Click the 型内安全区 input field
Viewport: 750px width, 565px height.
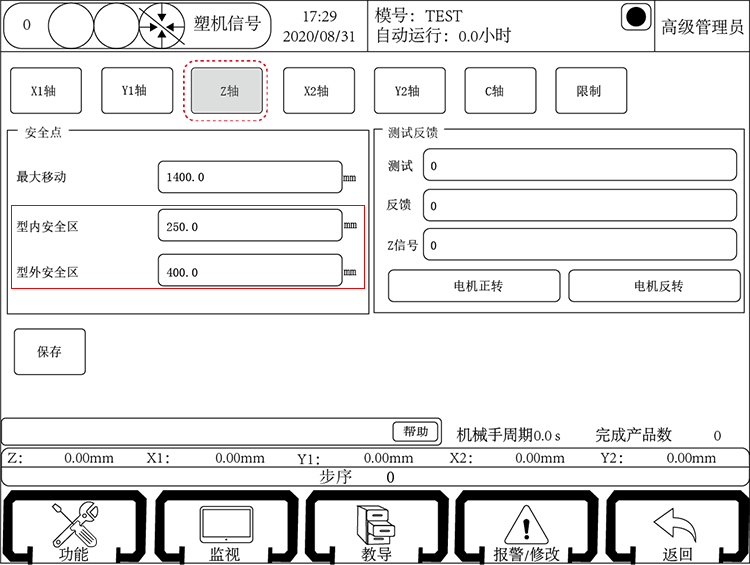(x=249, y=226)
